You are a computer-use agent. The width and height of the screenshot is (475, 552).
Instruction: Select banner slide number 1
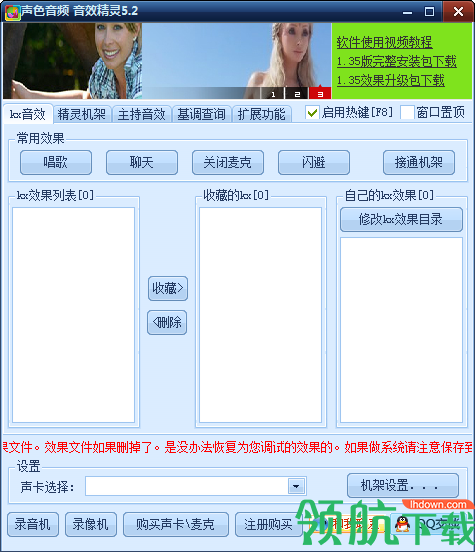pyautogui.click(x=273, y=94)
